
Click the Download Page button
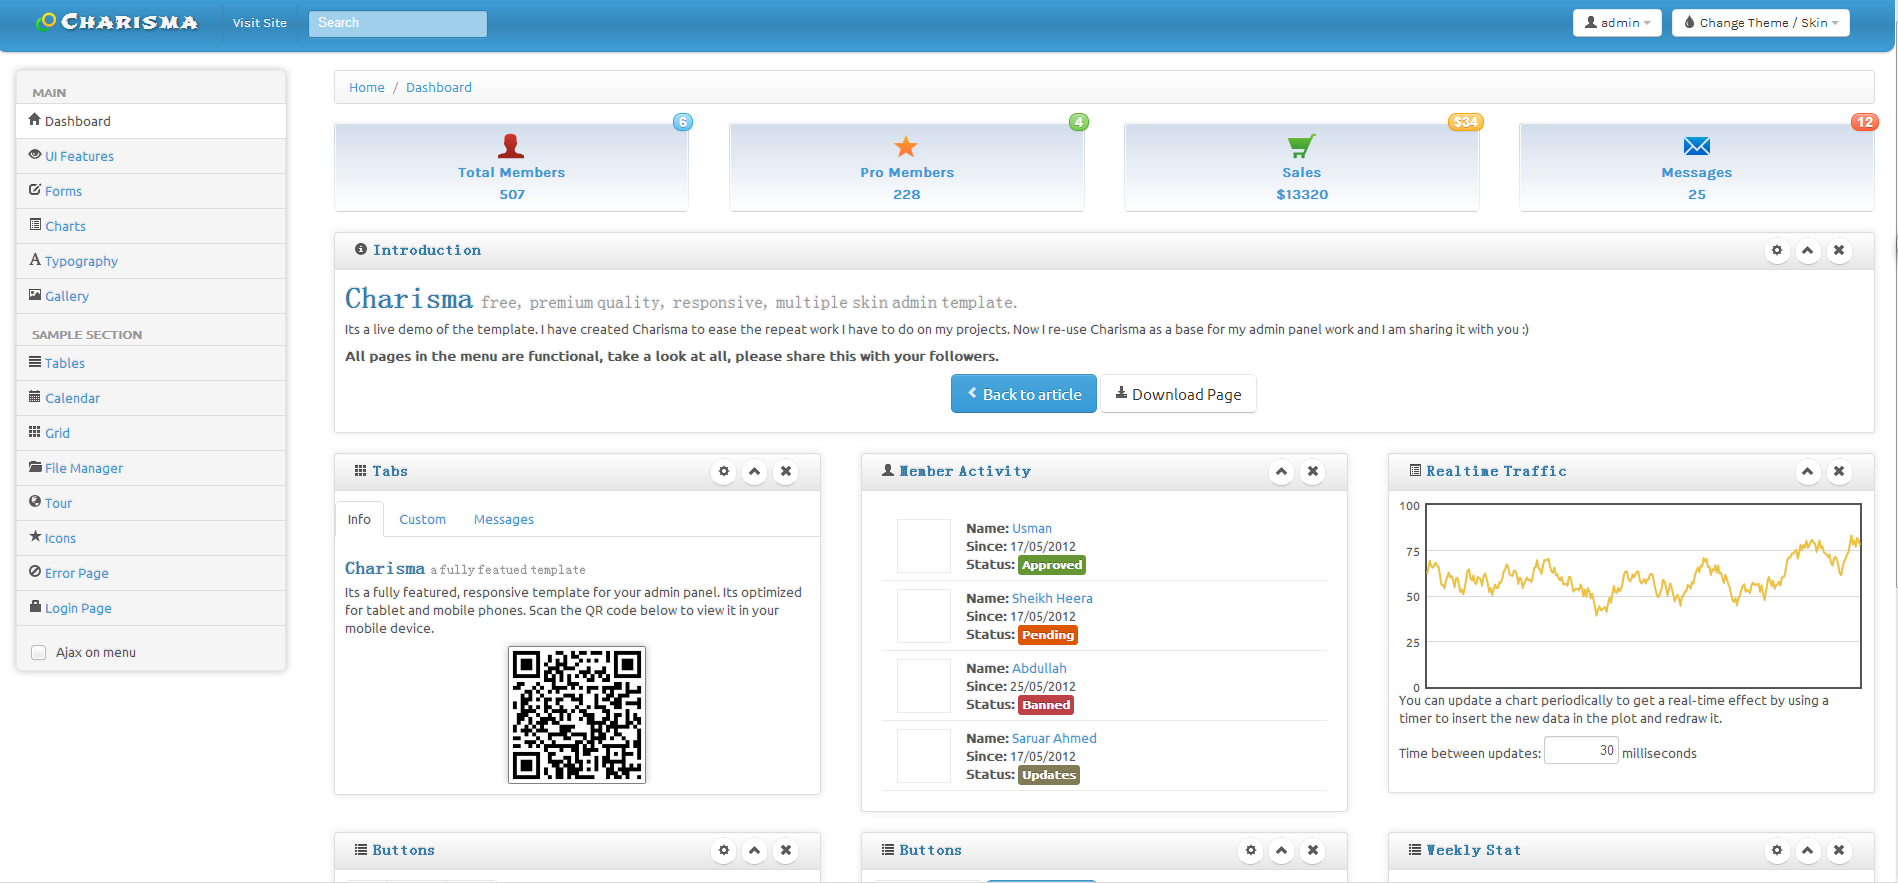(x=1179, y=394)
